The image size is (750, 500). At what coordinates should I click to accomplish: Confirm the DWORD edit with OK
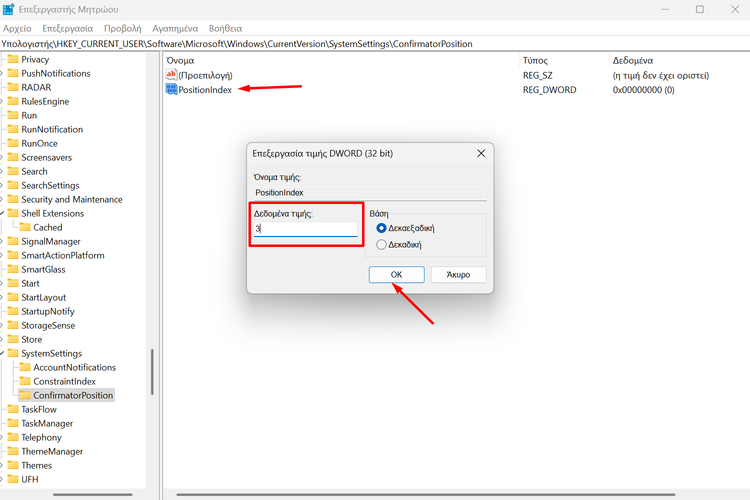pyautogui.click(x=397, y=275)
